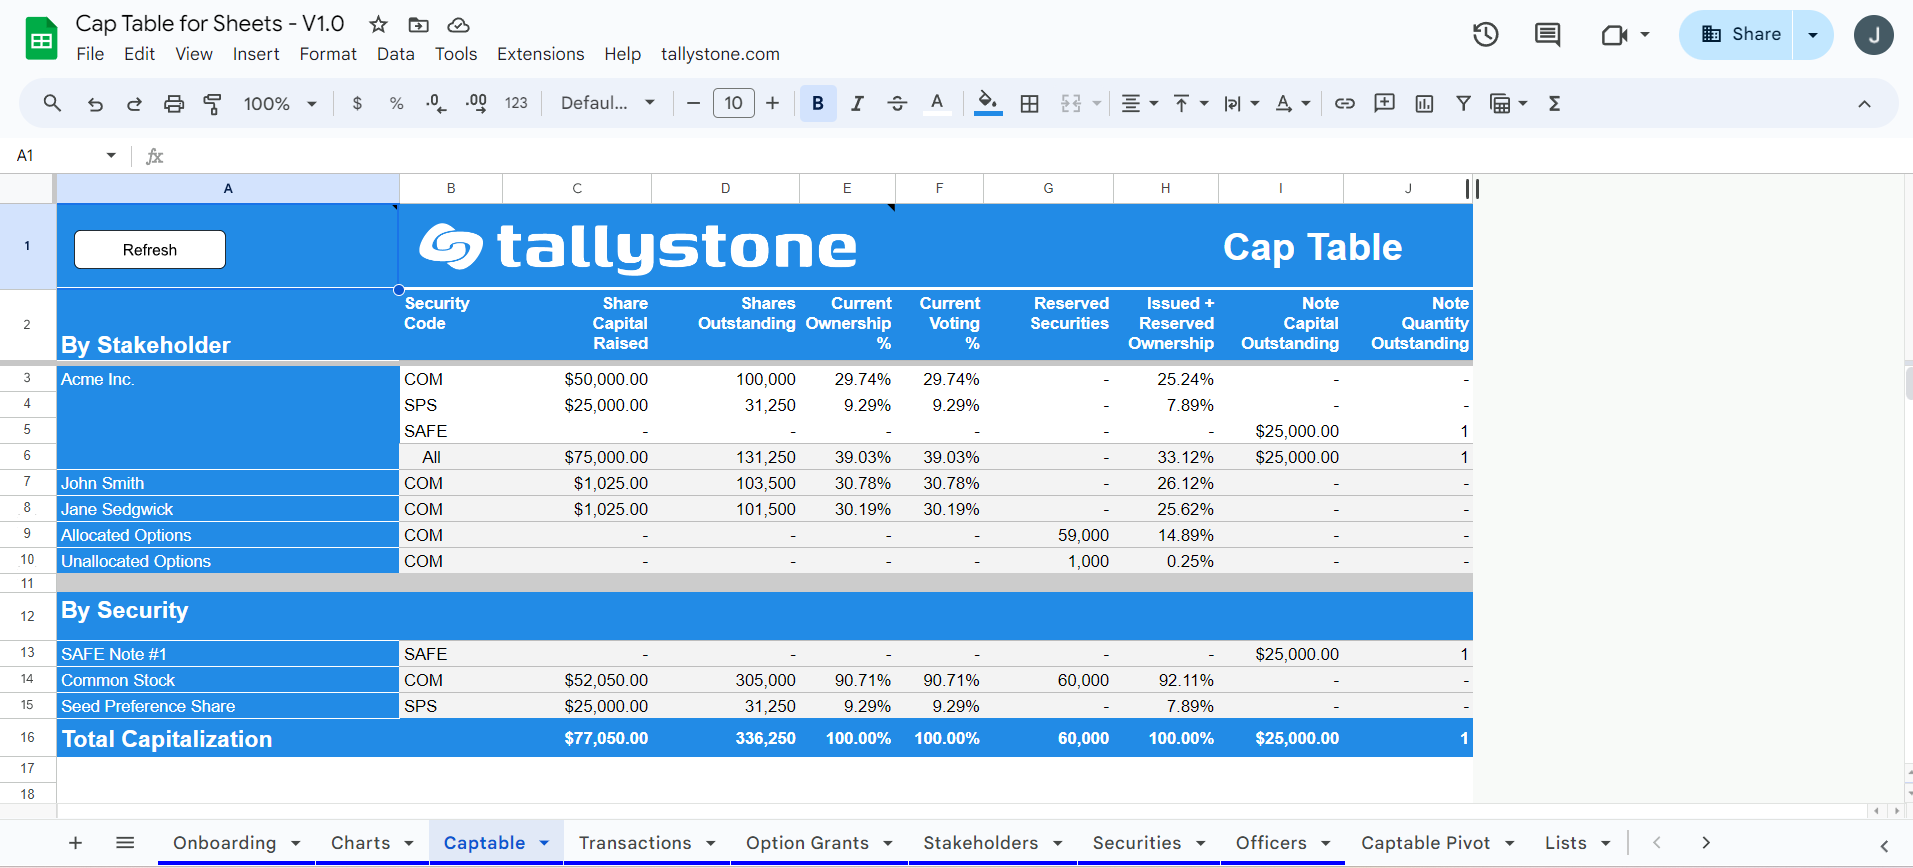
Task: Undo the last action
Action: tap(95, 103)
